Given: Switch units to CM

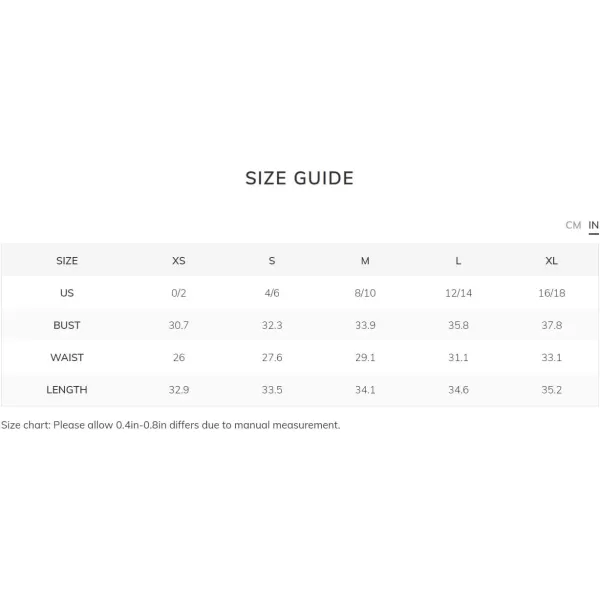Looking at the screenshot, I should (x=573, y=225).
